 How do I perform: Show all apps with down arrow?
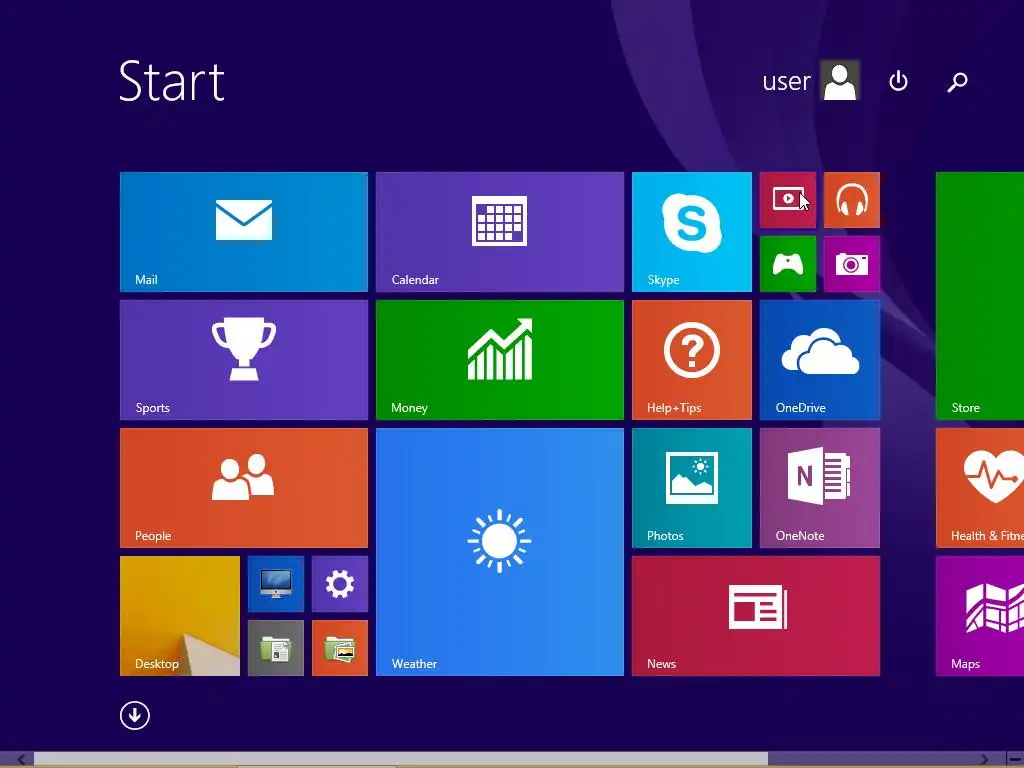click(x=135, y=716)
